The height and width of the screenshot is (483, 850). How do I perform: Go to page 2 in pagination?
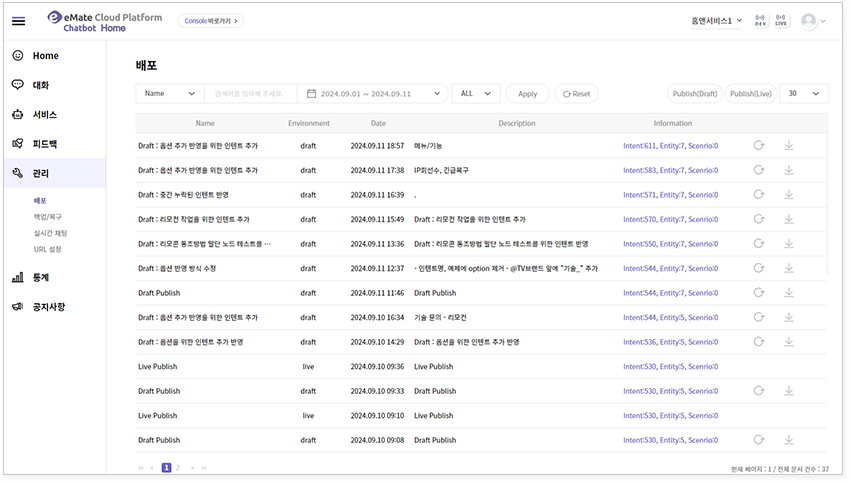(x=177, y=467)
